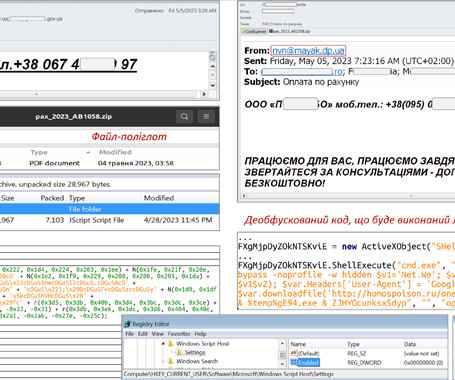
Task: Open the pax_2023_AB1058.zip attachment tab
Action: (290, 31)
